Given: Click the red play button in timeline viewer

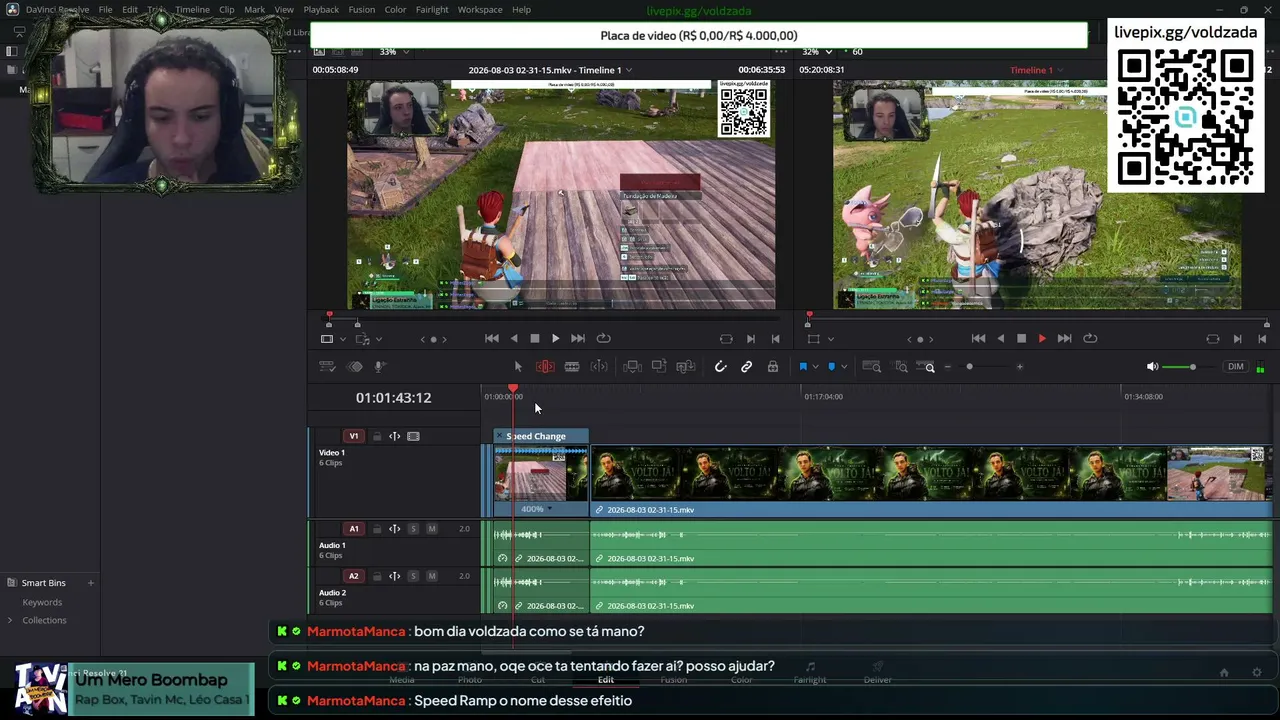Looking at the screenshot, I should [x=1042, y=339].
